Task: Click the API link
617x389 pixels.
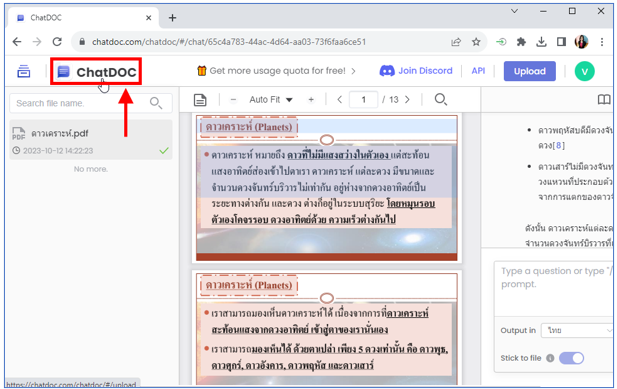Action: tap(478, 71)
